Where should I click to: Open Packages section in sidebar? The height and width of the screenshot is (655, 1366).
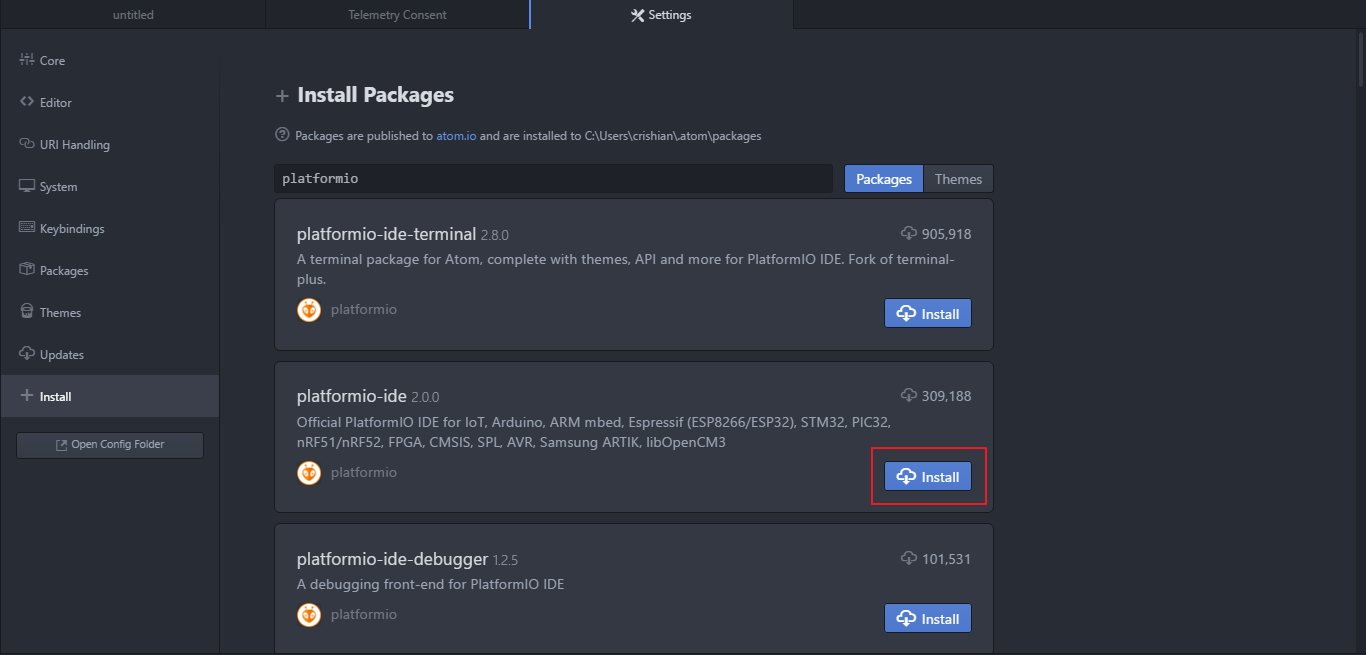[x=109, y=271]
